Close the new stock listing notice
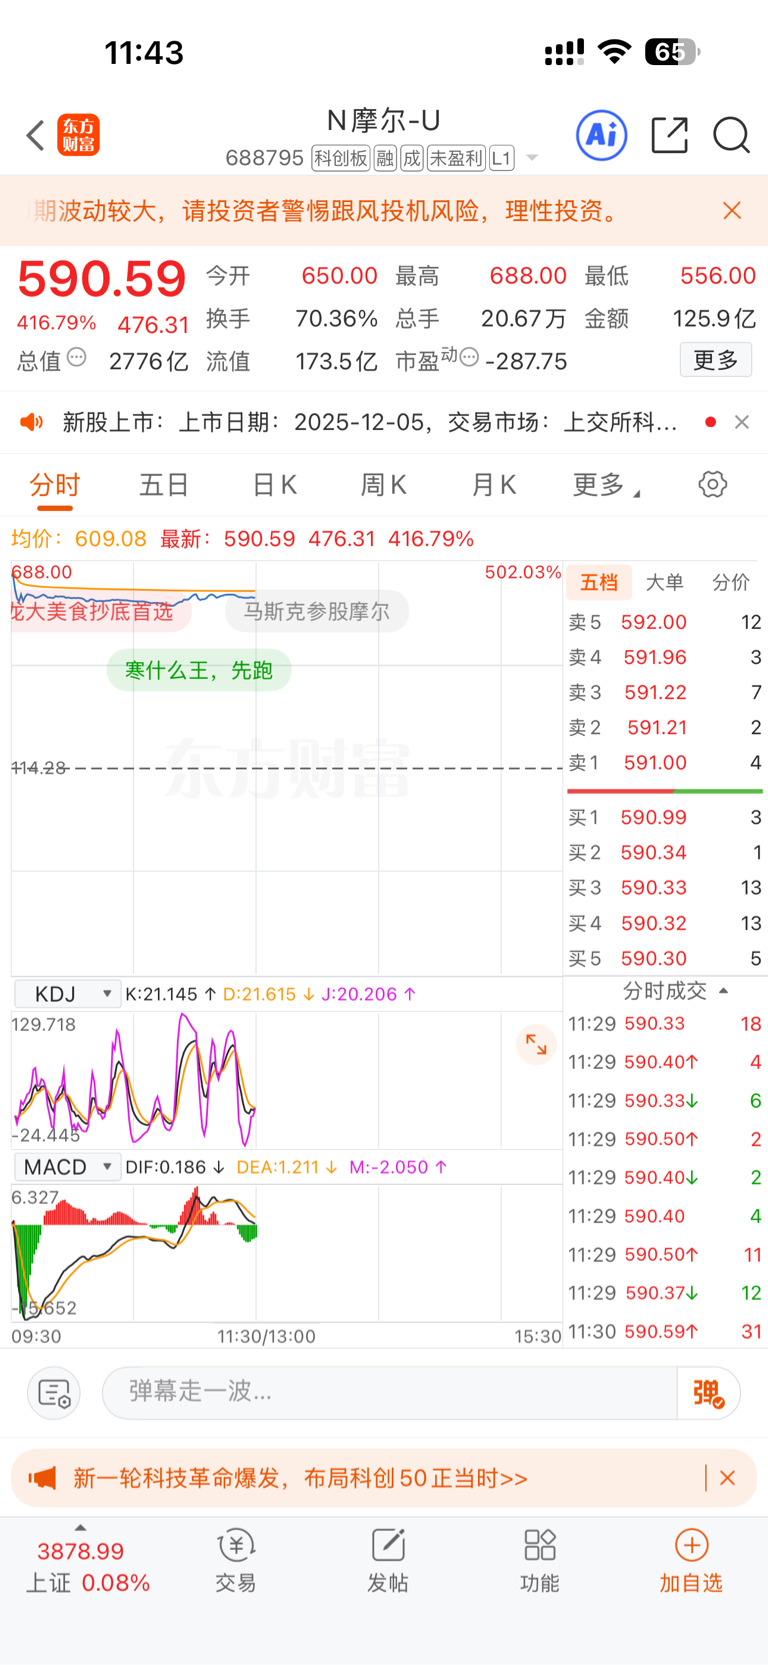Viewport: 768px width, 1665px height. [742, 422]
